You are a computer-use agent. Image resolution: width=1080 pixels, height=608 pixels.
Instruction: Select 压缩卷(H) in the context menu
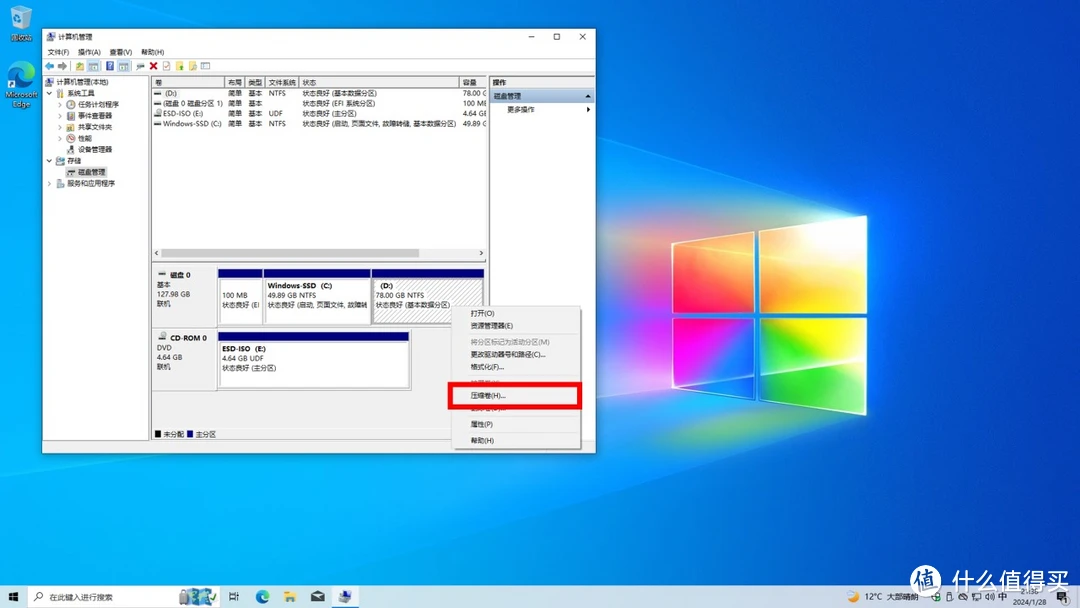click(490, 395)
